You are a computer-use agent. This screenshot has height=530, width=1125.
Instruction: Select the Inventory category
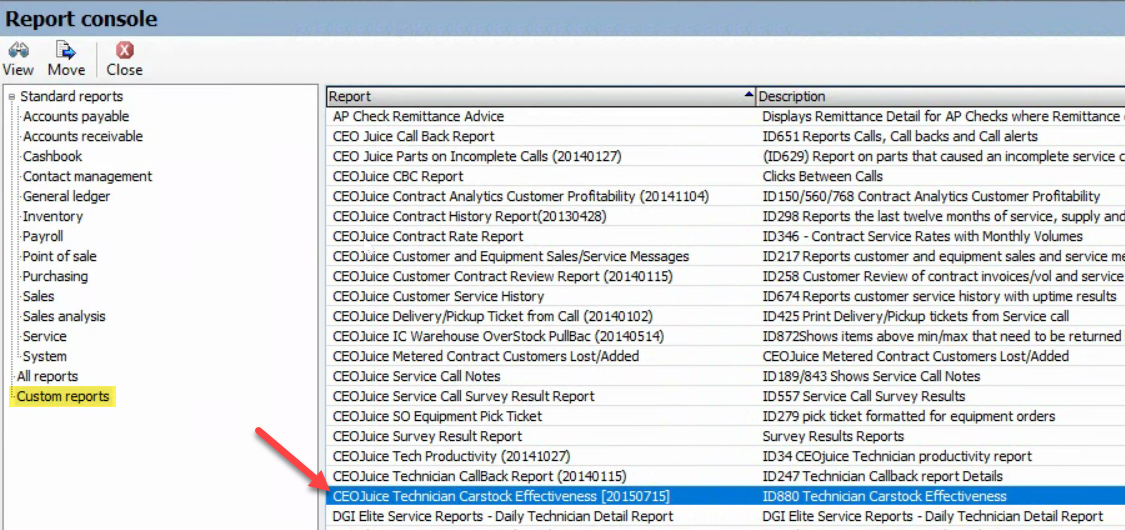pyautogui.click(x=52, y=216)
